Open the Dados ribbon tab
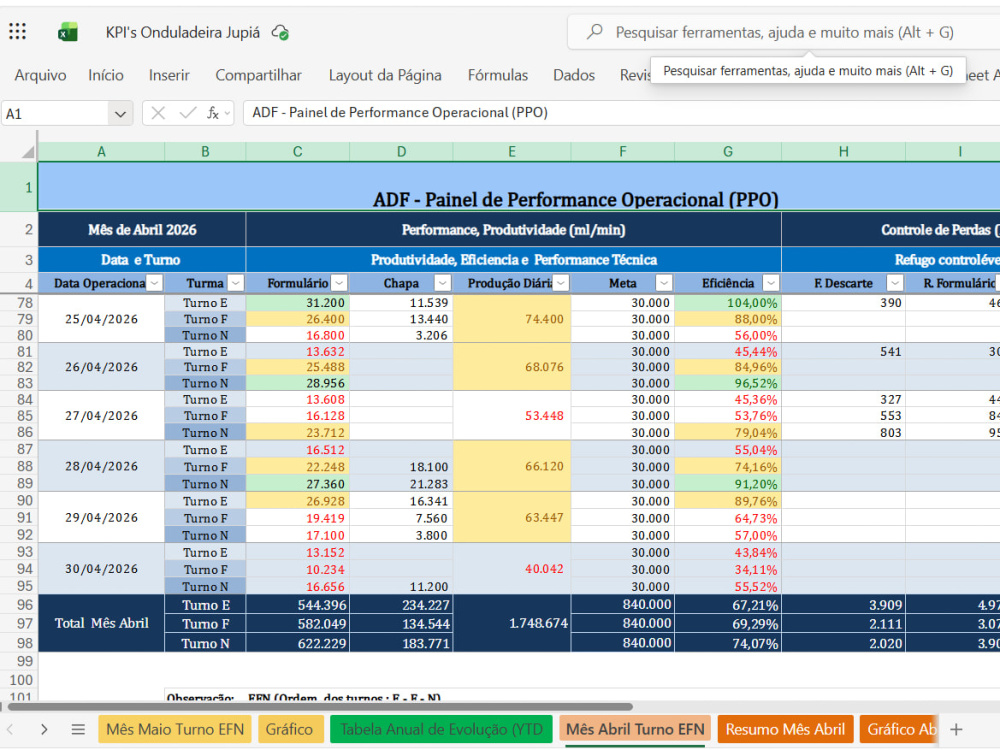This screenshot has width=1000, height=750. click(x=574, y=75)
